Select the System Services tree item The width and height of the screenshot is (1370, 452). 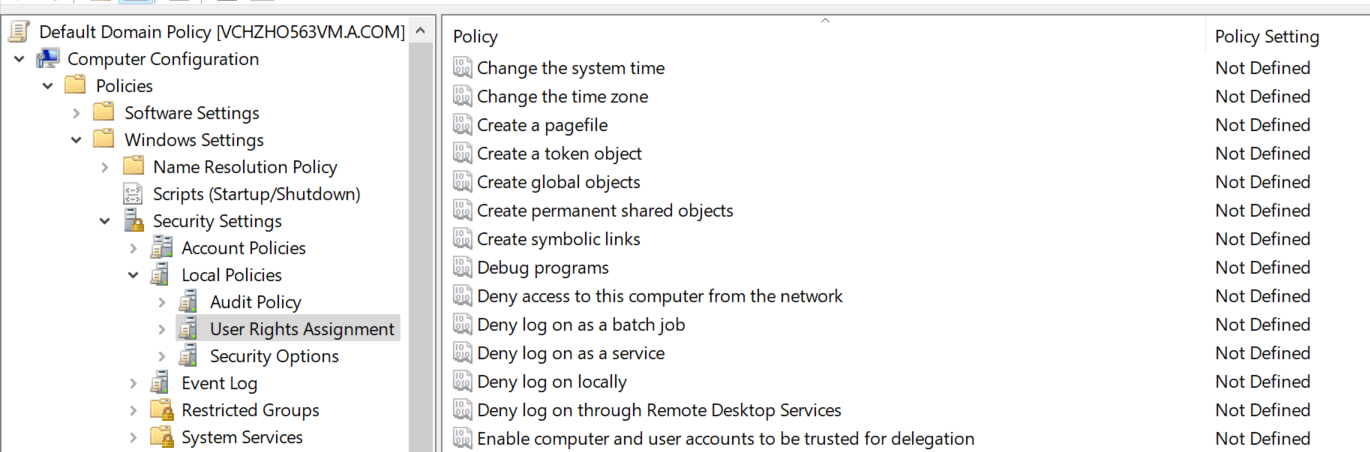pyautogui.click(x=242, y=437)
